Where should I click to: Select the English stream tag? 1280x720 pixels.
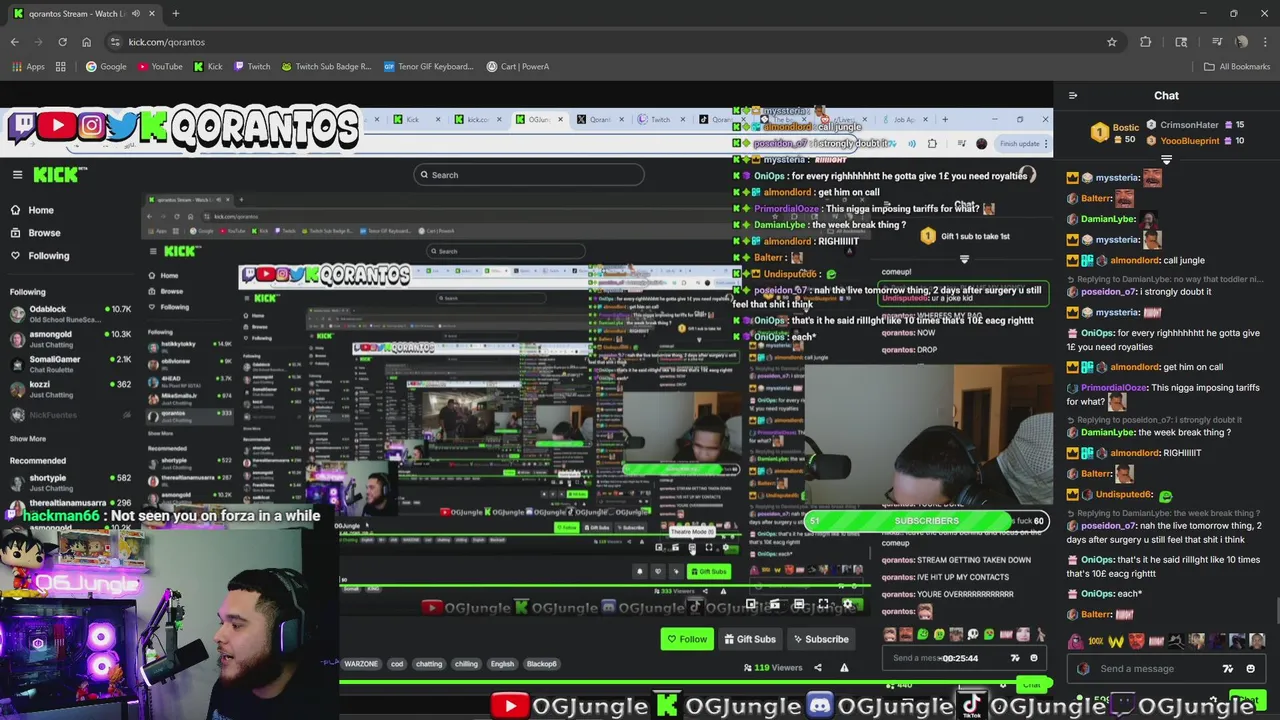502,664
